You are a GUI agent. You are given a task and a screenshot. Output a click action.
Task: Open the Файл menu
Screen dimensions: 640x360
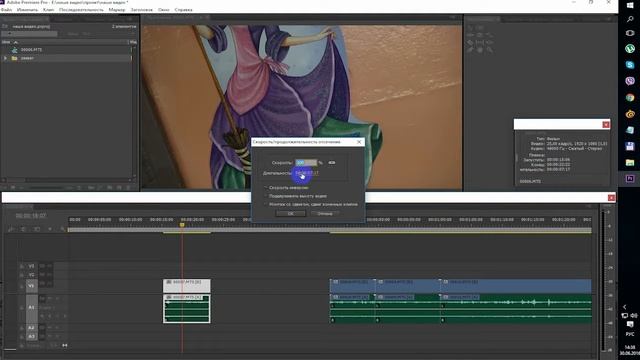click(x=6, y=9)
